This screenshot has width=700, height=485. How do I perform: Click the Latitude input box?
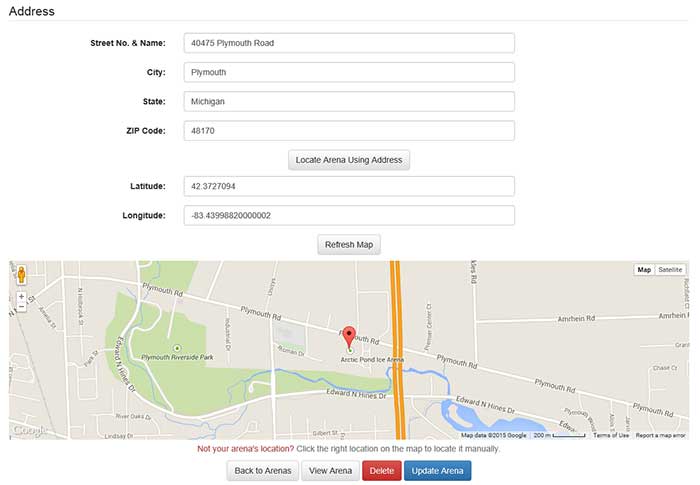[x=349, y=186]
